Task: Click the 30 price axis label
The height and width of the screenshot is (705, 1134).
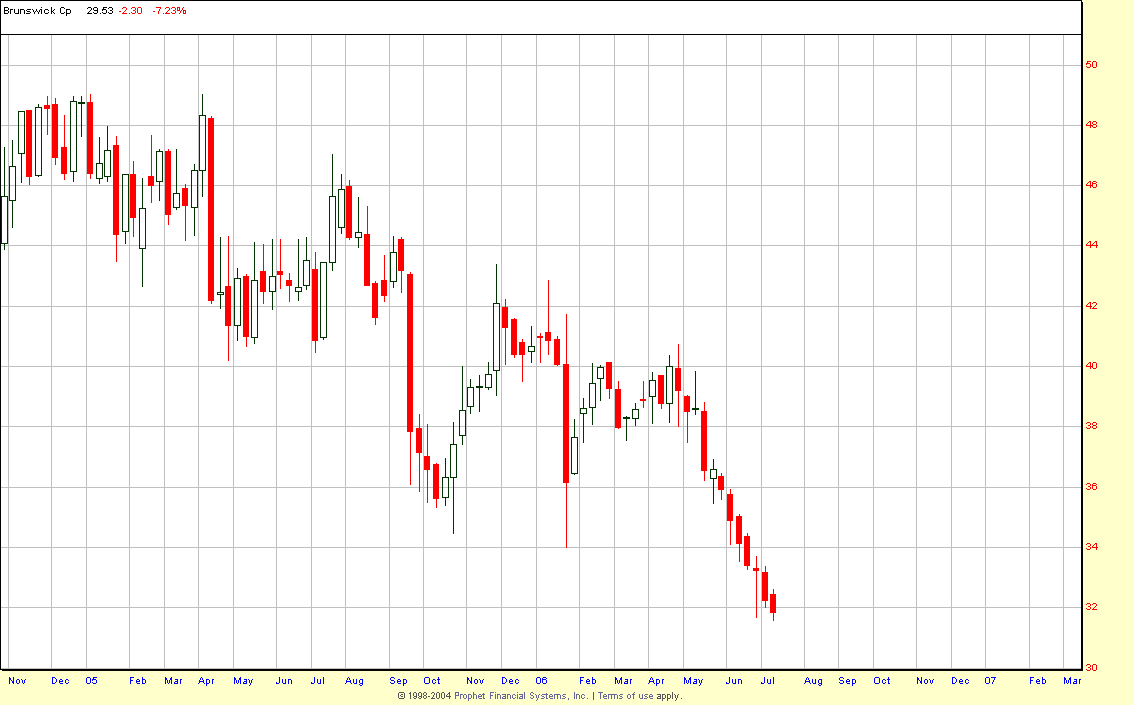Action: pos(1091,667)
